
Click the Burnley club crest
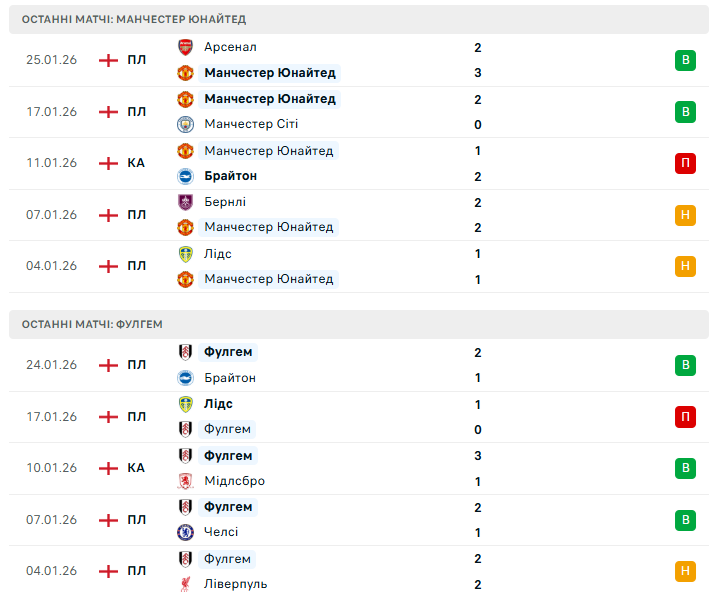click(185, 202)
